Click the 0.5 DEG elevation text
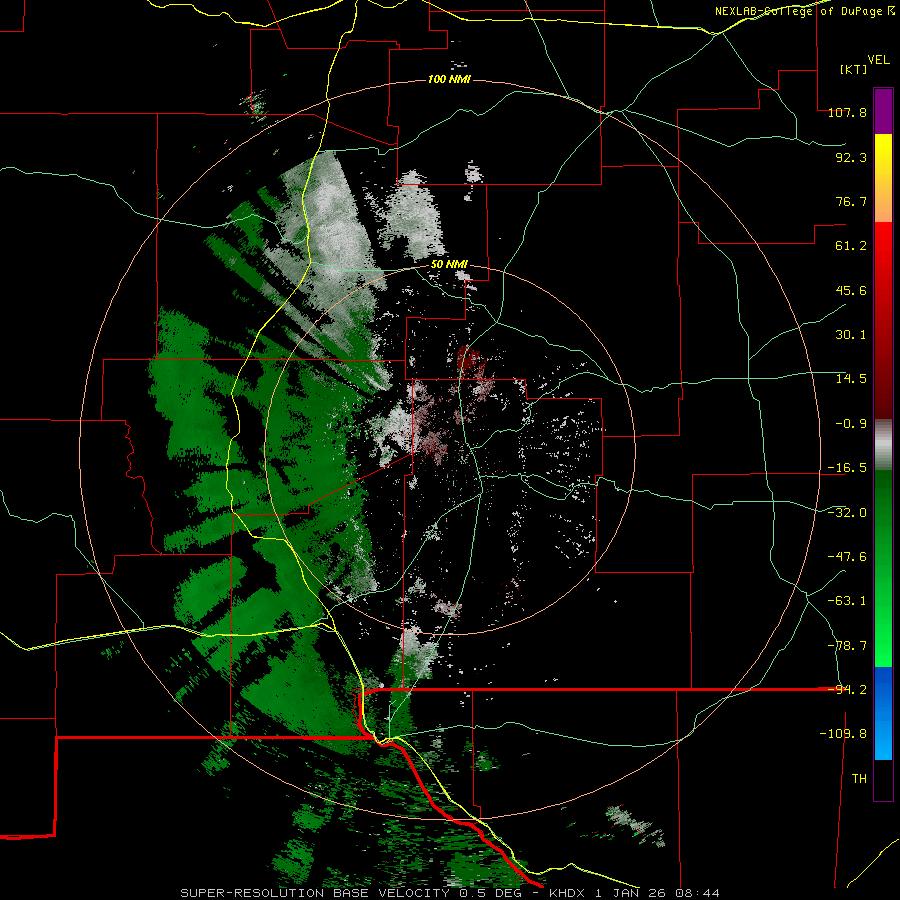Viewport: 900px width, 900px height. click(491, 893)
